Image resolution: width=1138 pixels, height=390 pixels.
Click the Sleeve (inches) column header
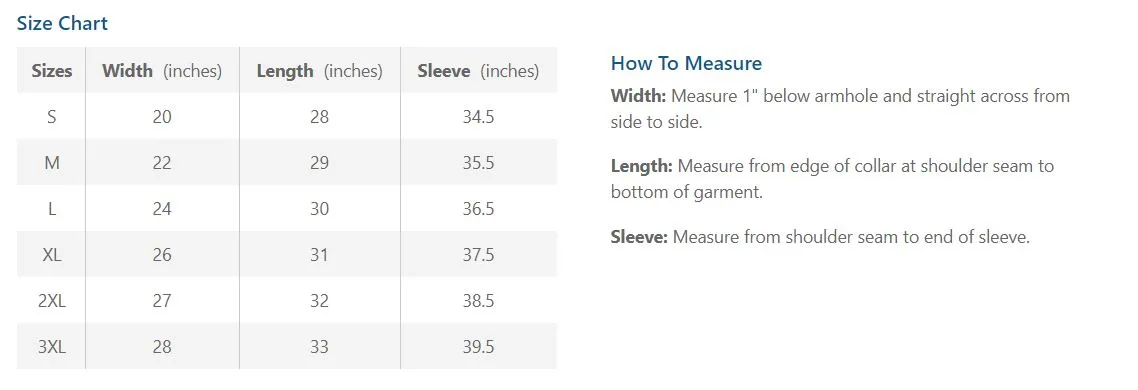coord(478,71)
